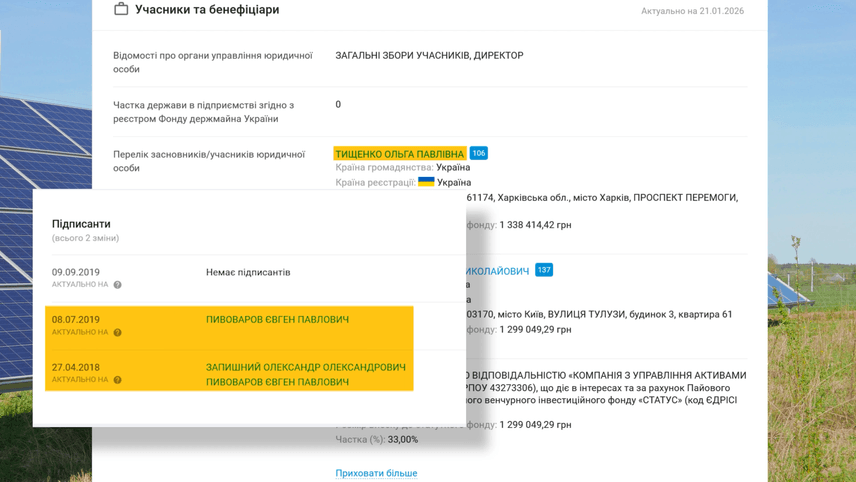
Task: Open ТИЩЕНКО ОЛЬГА ПАВЛІВНА profile link
Action: click(x=399, y=154)
